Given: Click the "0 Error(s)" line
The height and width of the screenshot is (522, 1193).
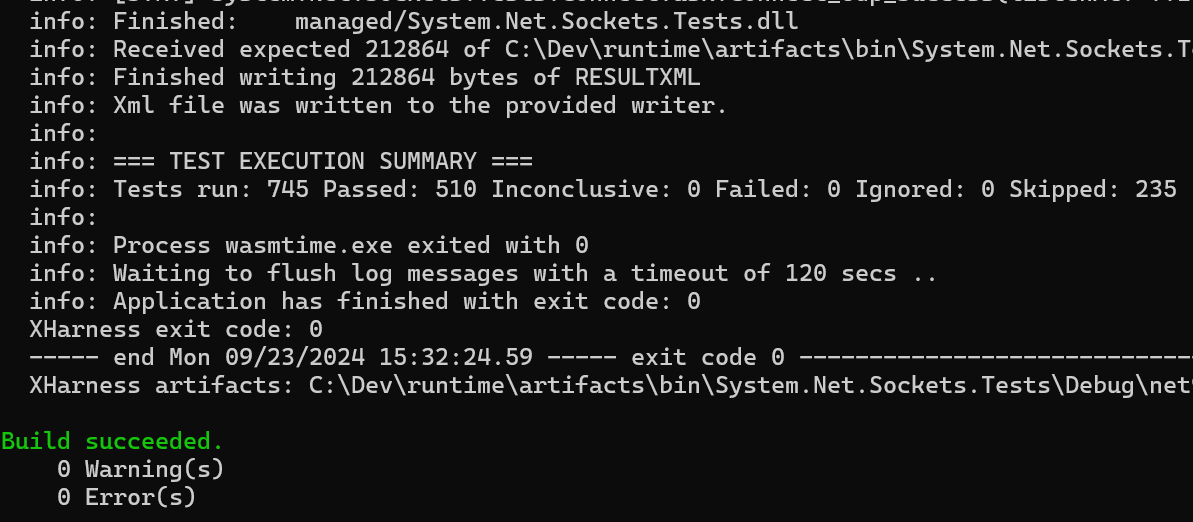Looking at the screenshot, I should (x=126, y=497).
